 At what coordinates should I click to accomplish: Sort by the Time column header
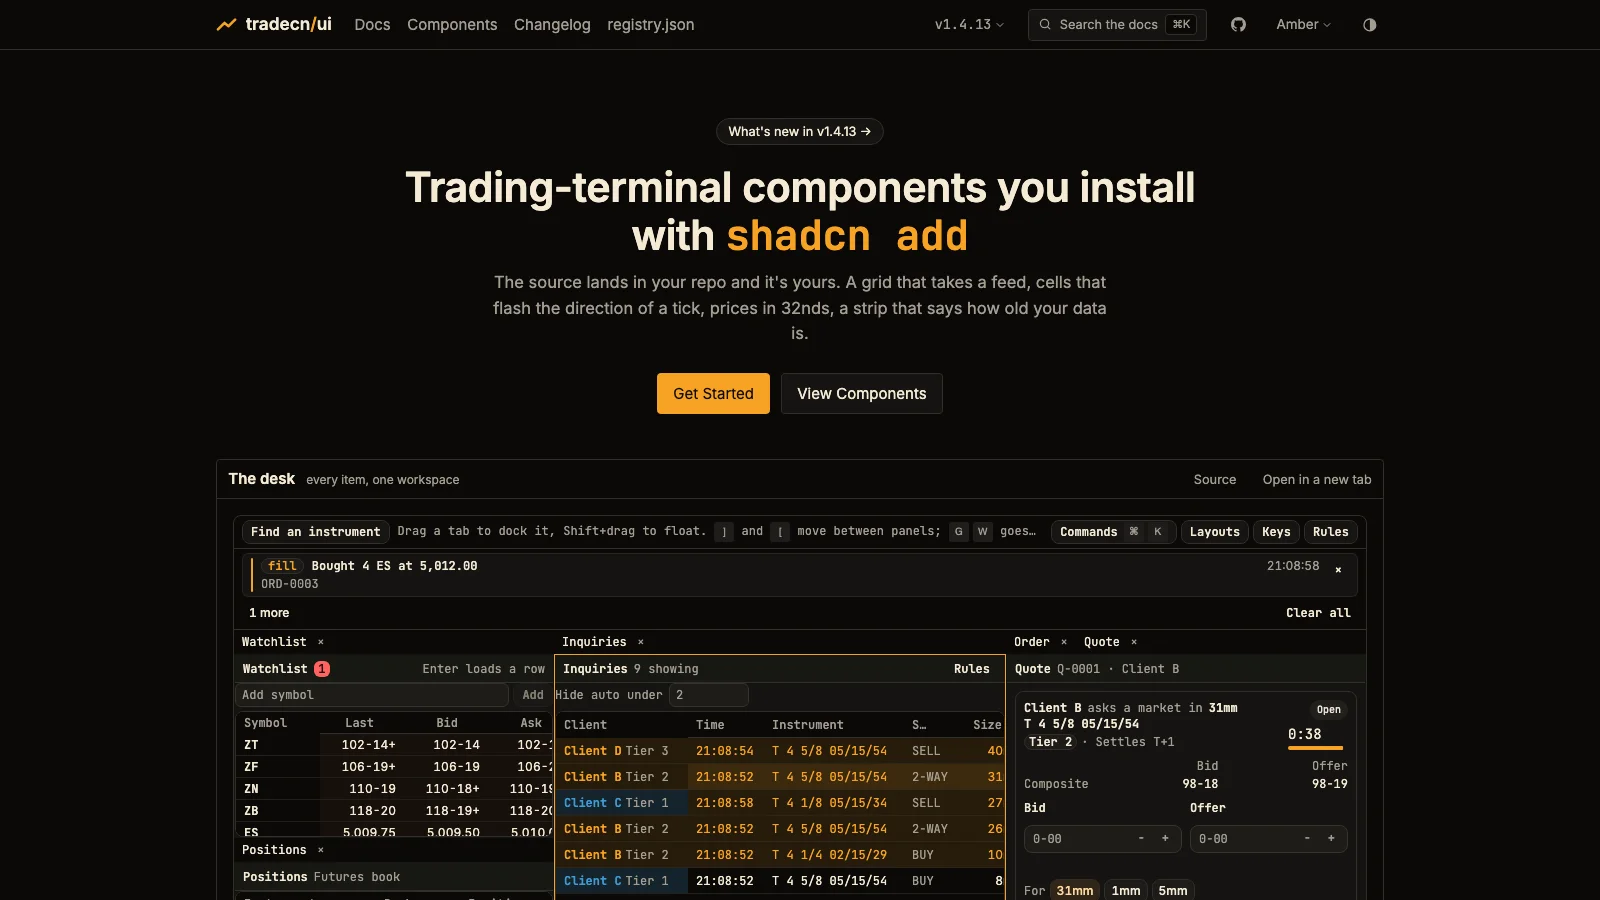(x=710, y=724)
